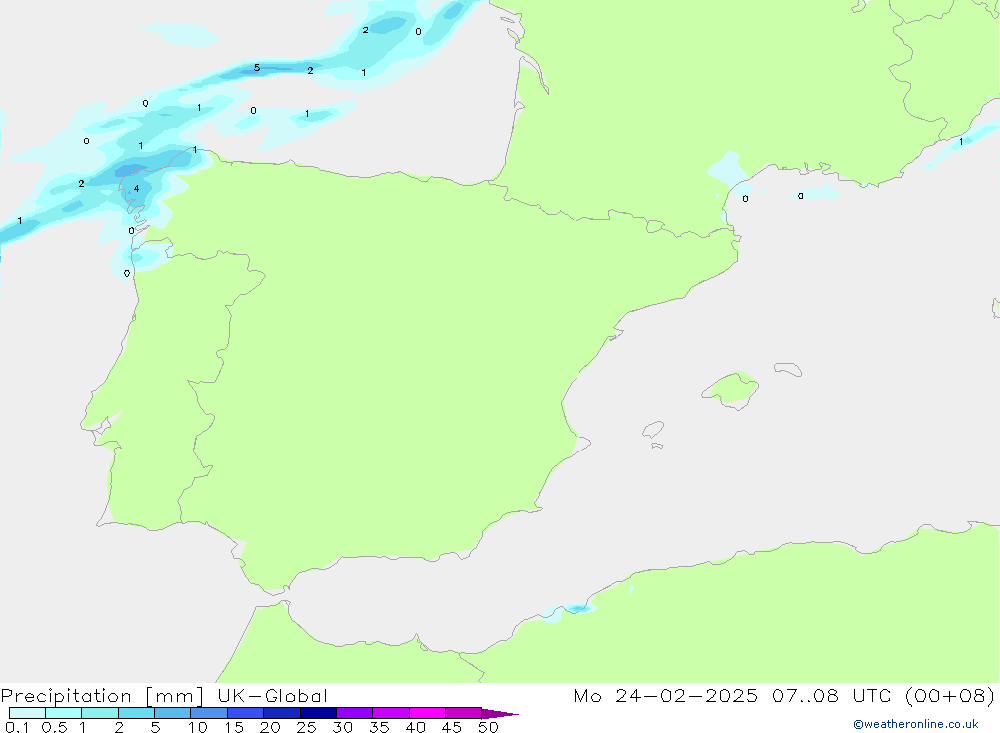Click the 30–35 mm purple legend swatch
Viewport: 1000px width, 733px height.
click(x=355, y=713)
